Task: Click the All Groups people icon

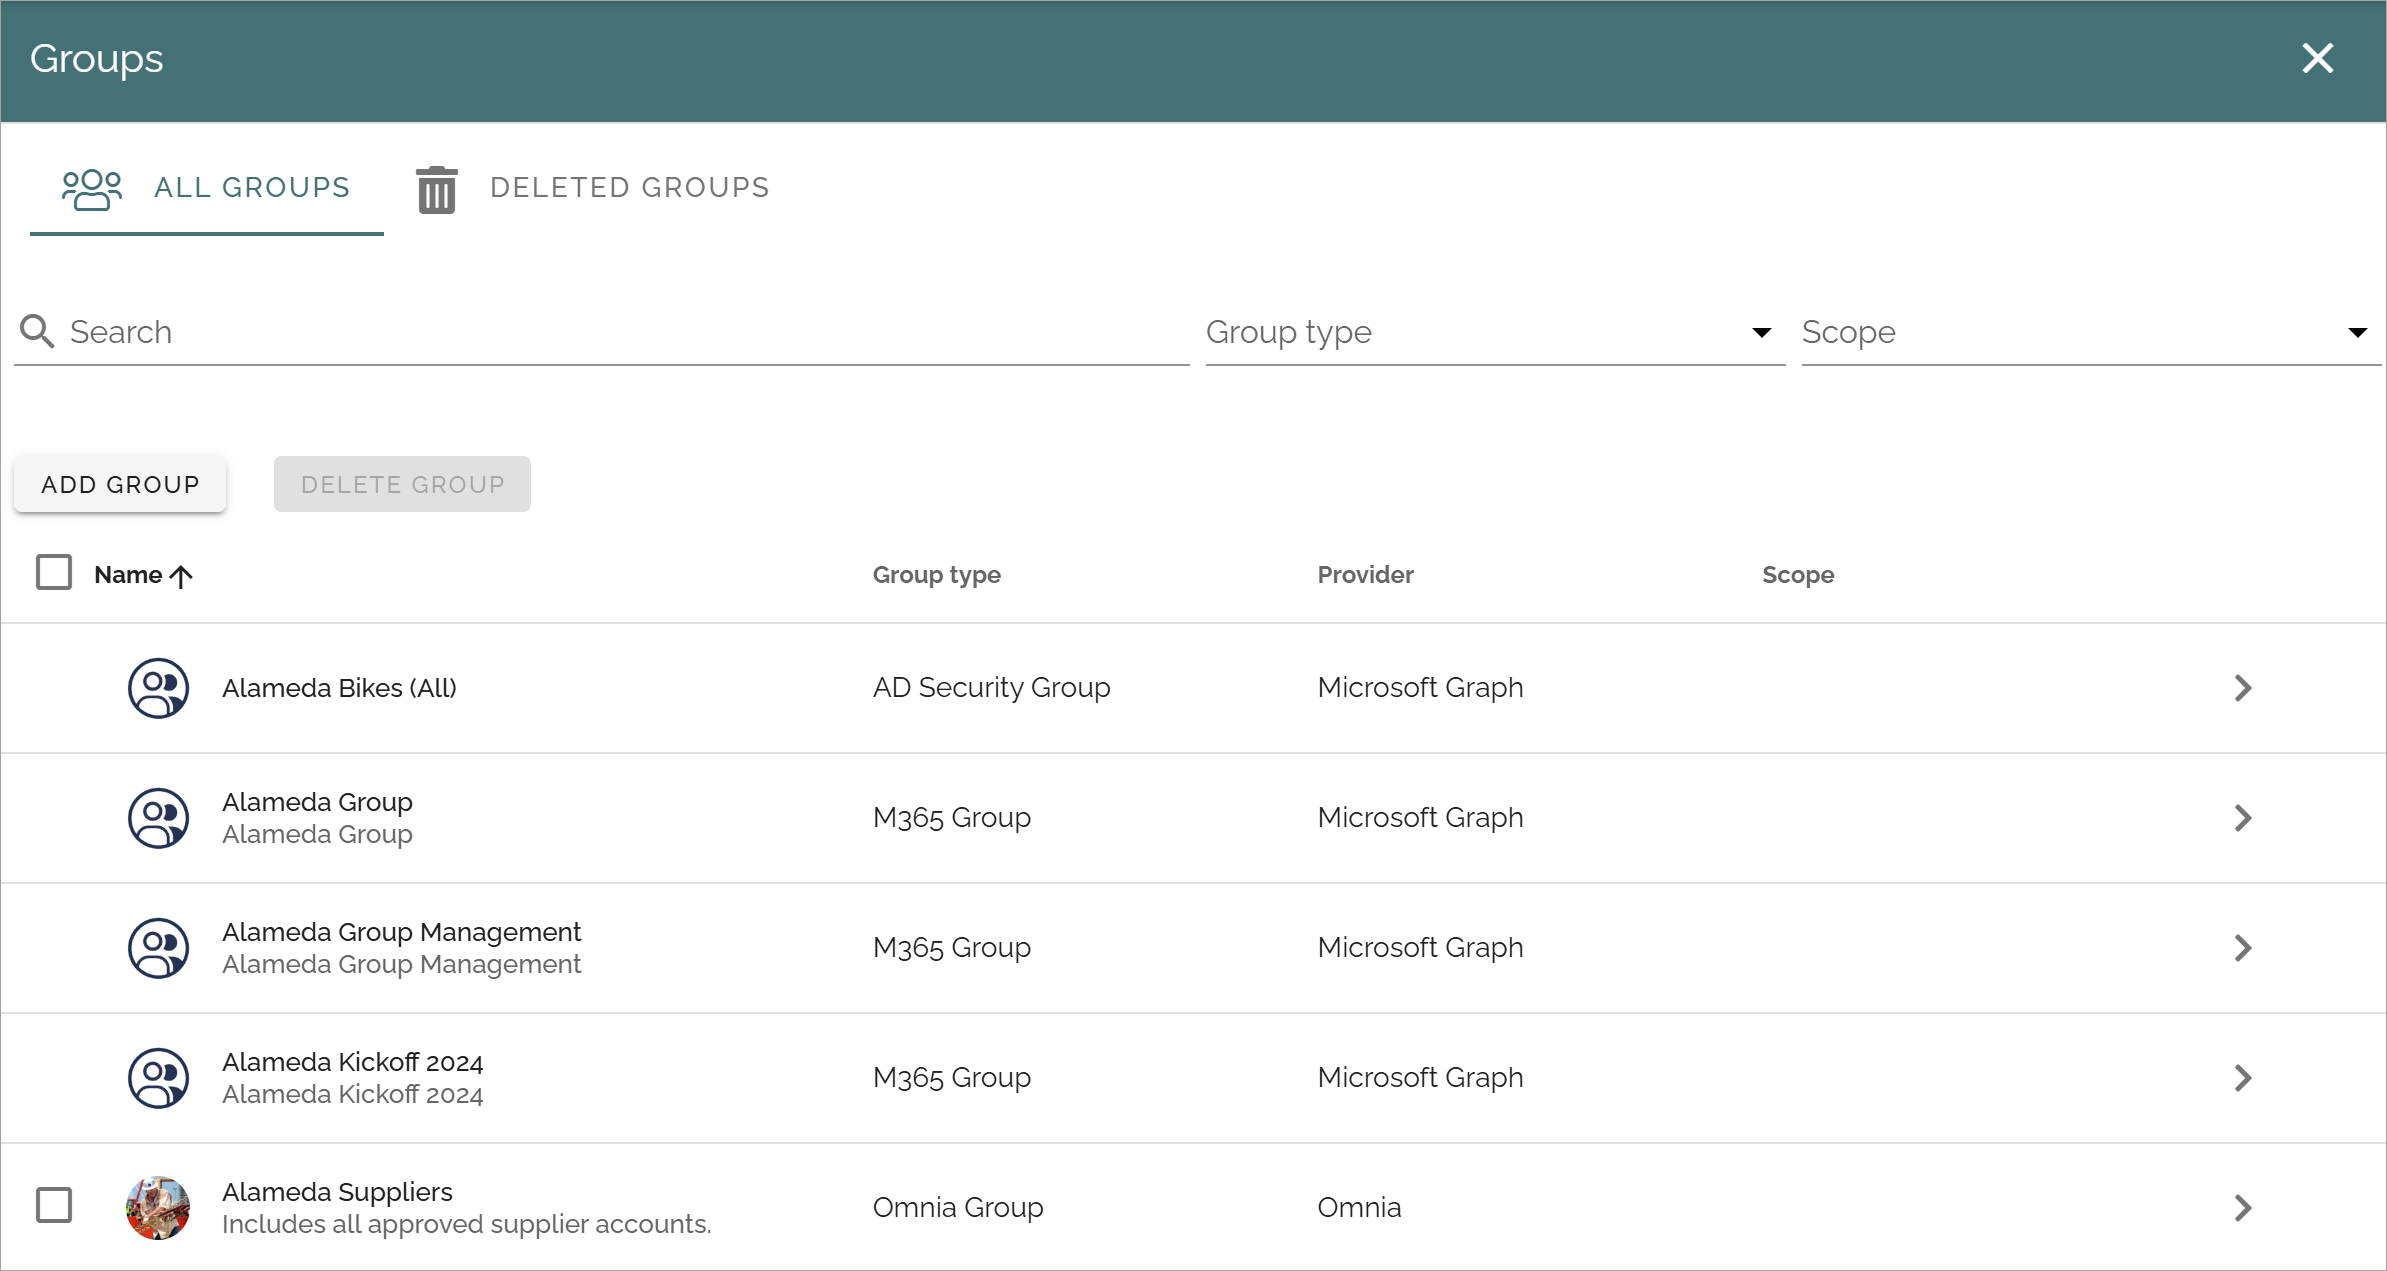Action: click(91, 189)
